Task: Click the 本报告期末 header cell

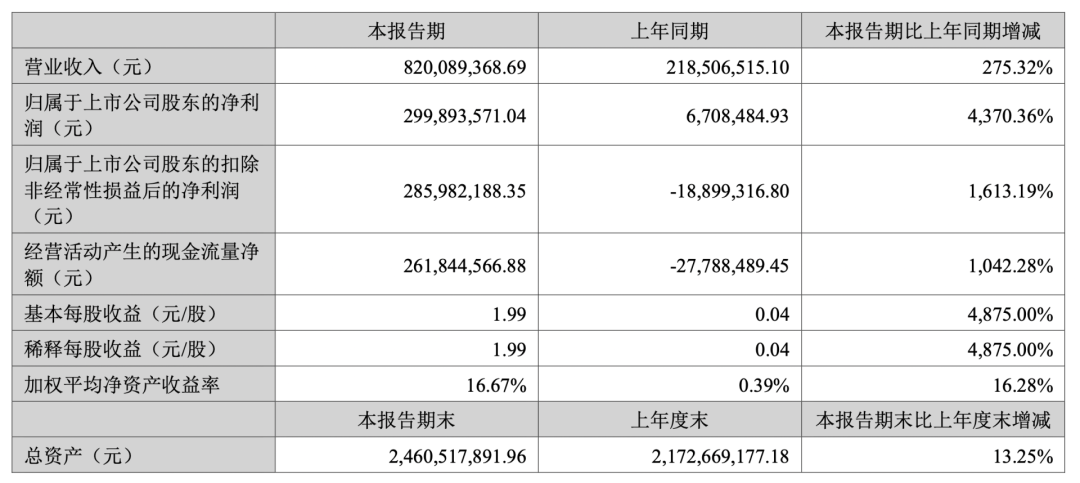Action: [x=406, y=420]
